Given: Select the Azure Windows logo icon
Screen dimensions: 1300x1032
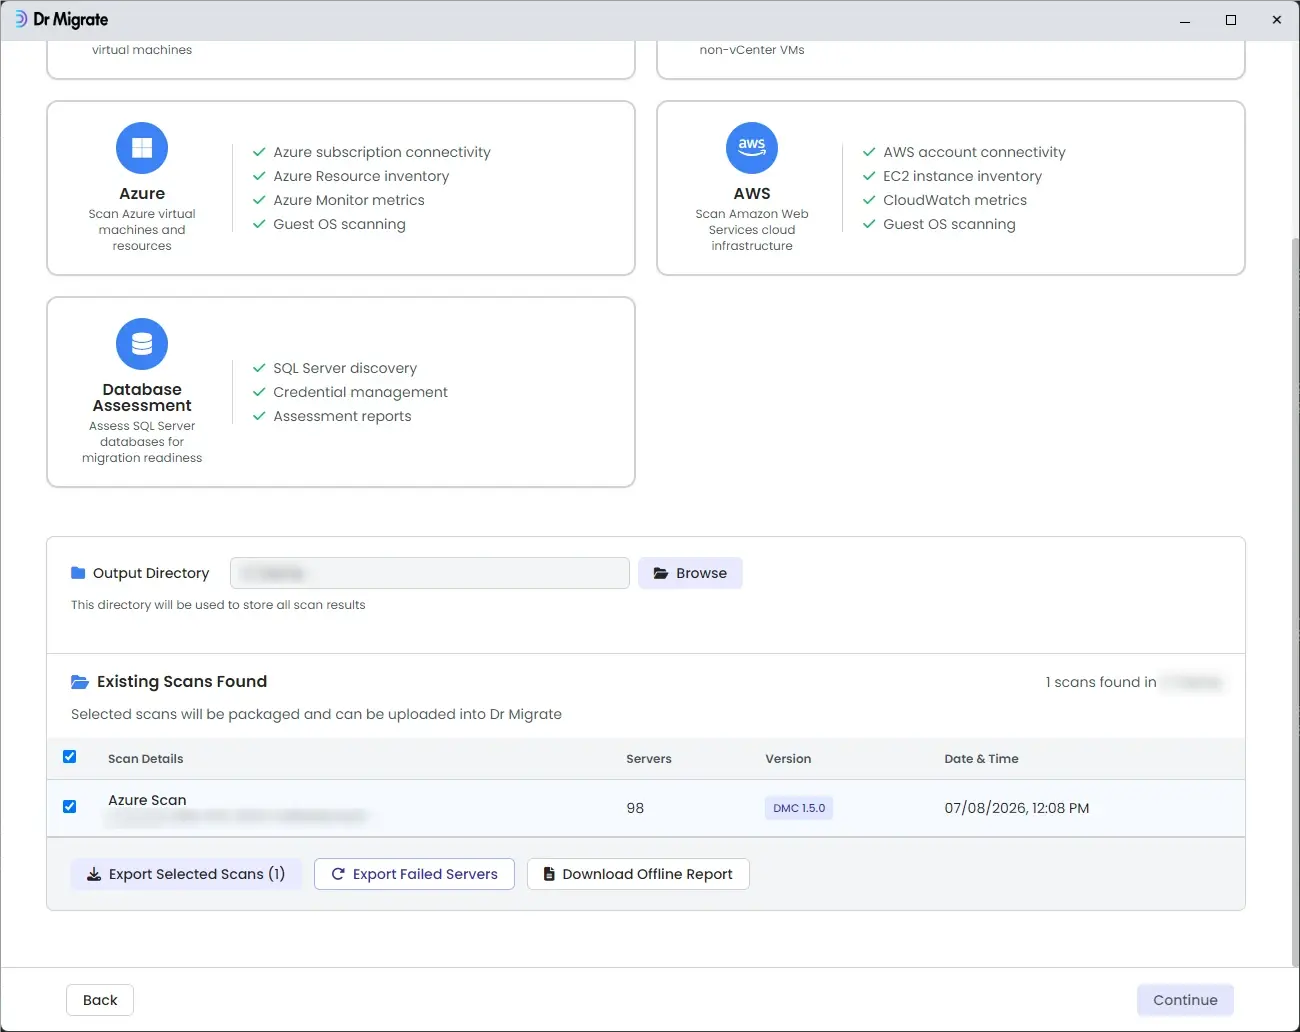Looking at the screenshot, I should [142, 148].
